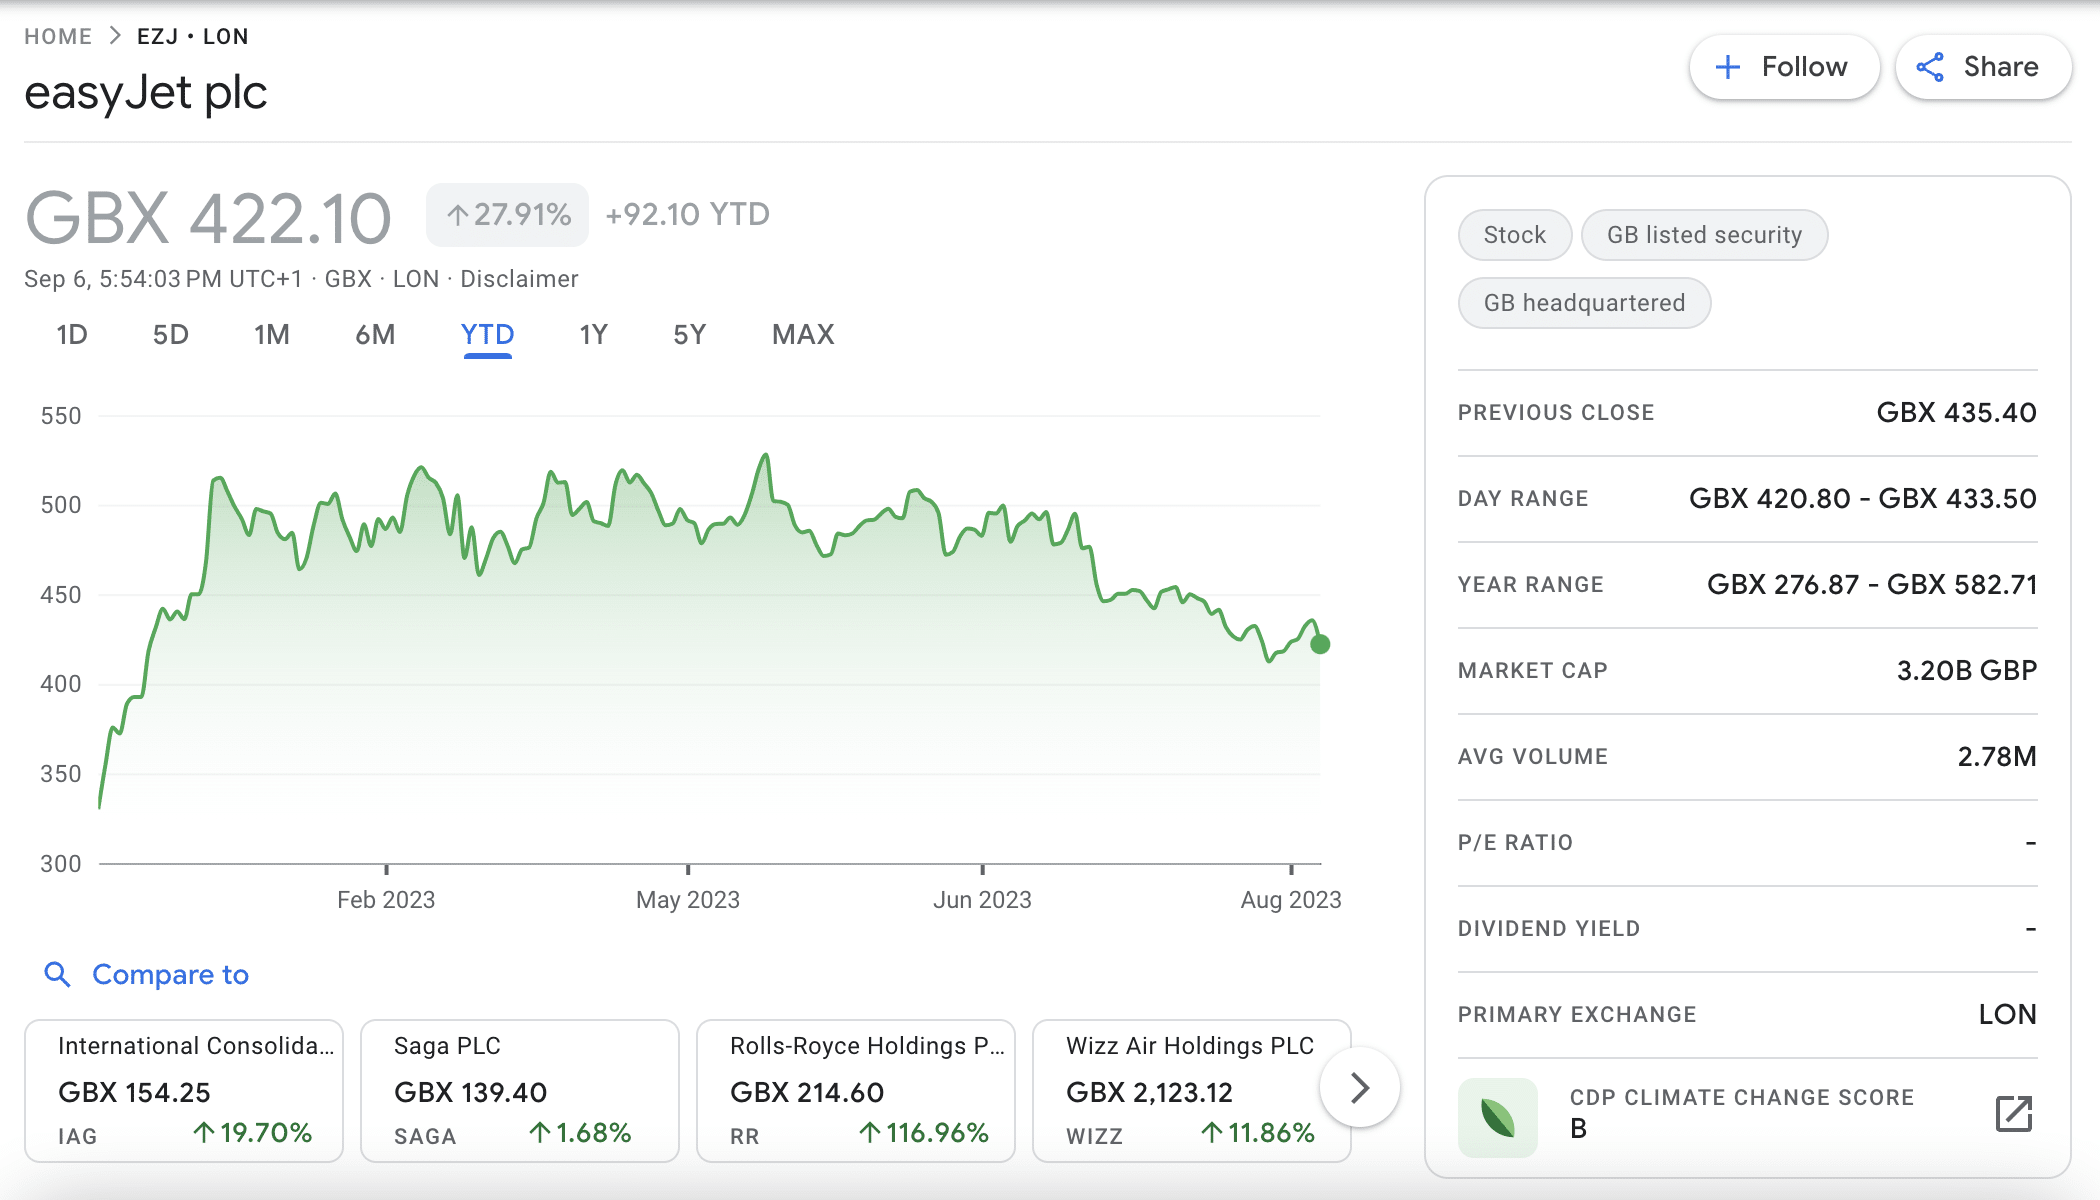Go to HOME in the breadcrumb

click(x=58, y=36)
